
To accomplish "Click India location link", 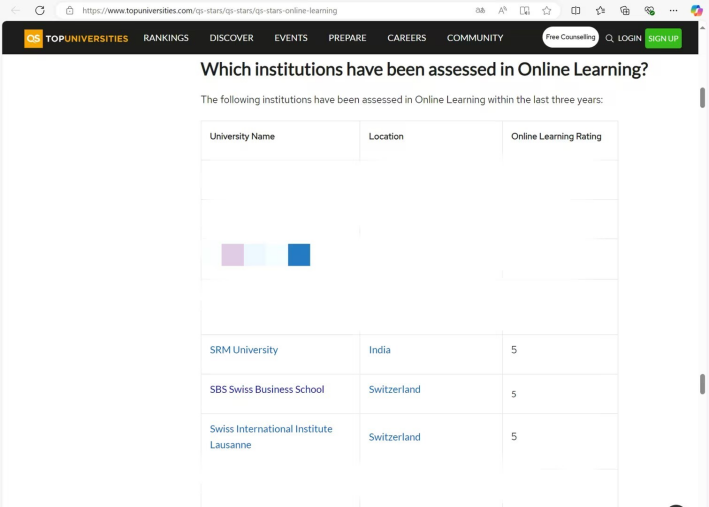I will pyautogui.click(x=379, y=350).
